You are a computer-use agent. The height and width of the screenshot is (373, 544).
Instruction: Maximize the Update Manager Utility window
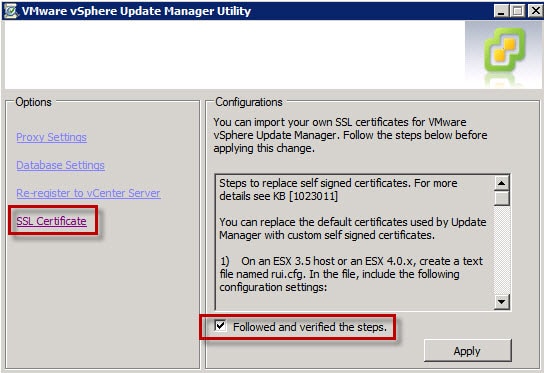pos(518,11)
